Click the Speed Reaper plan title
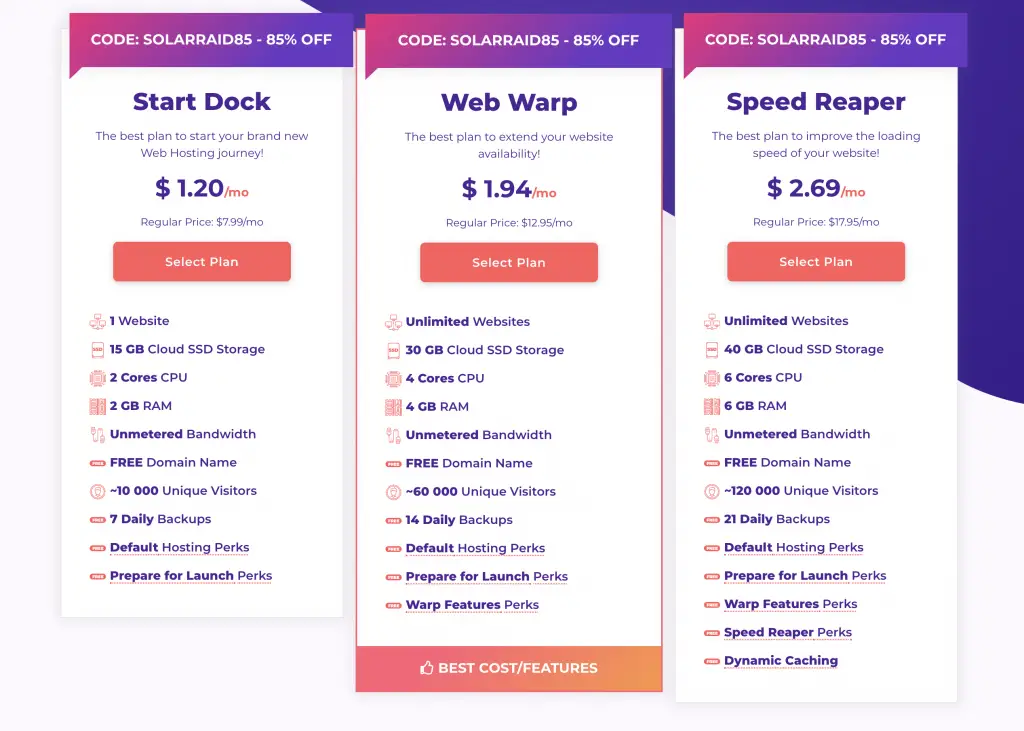Image resolution: width=1024 pixels, height=731 pixels. pyautogui.click(x=816, y=102)
